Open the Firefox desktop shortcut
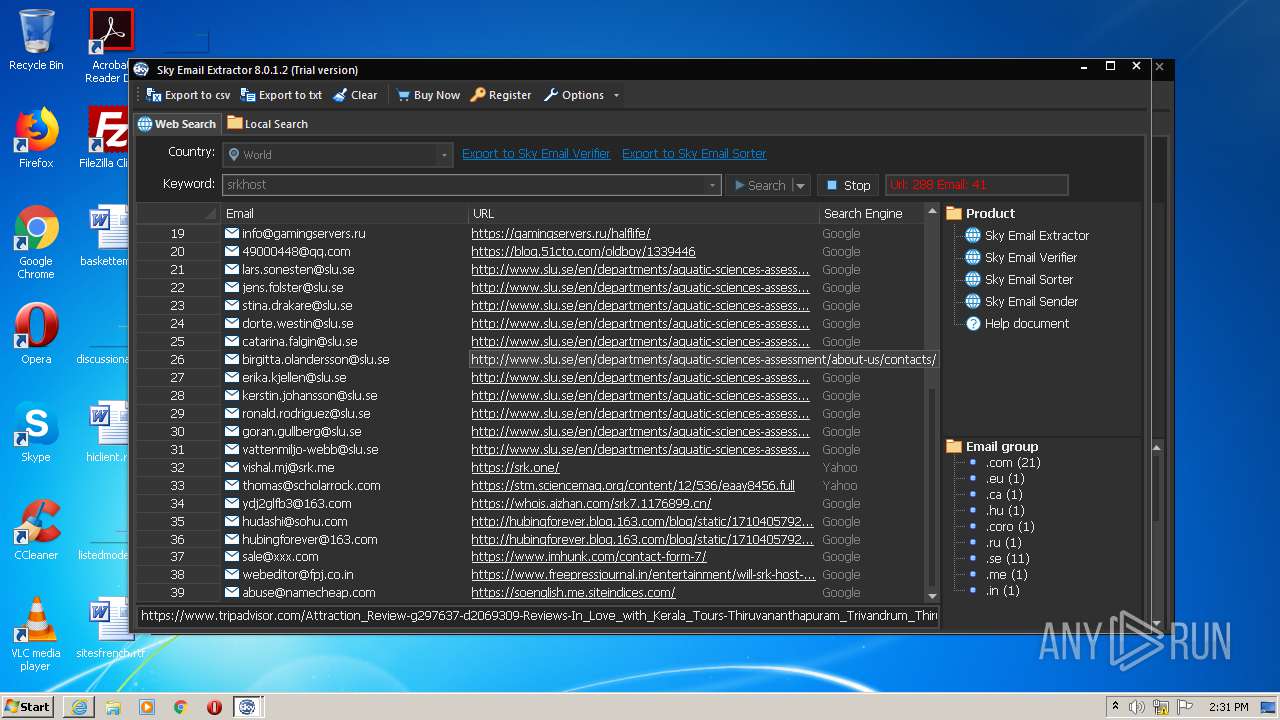Image resolution: width=1280 pixels, height=720 pixels. [x=36, y=138]
